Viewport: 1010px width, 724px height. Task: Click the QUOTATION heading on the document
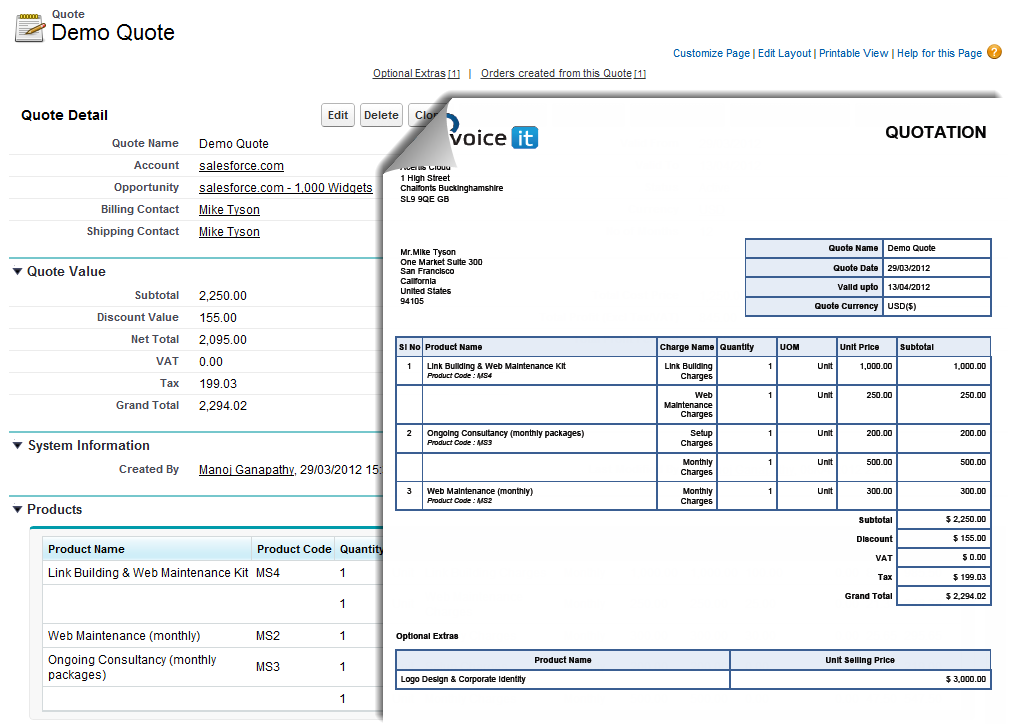point(935,132)
